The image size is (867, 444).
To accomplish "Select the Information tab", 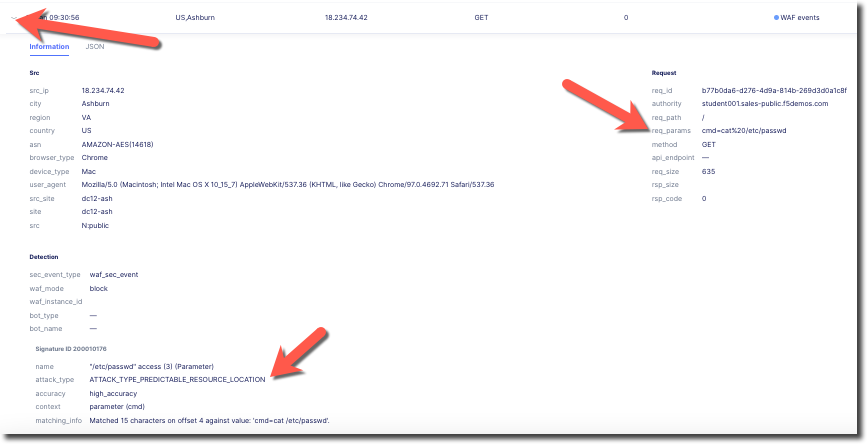I will [x=49, y=47].
